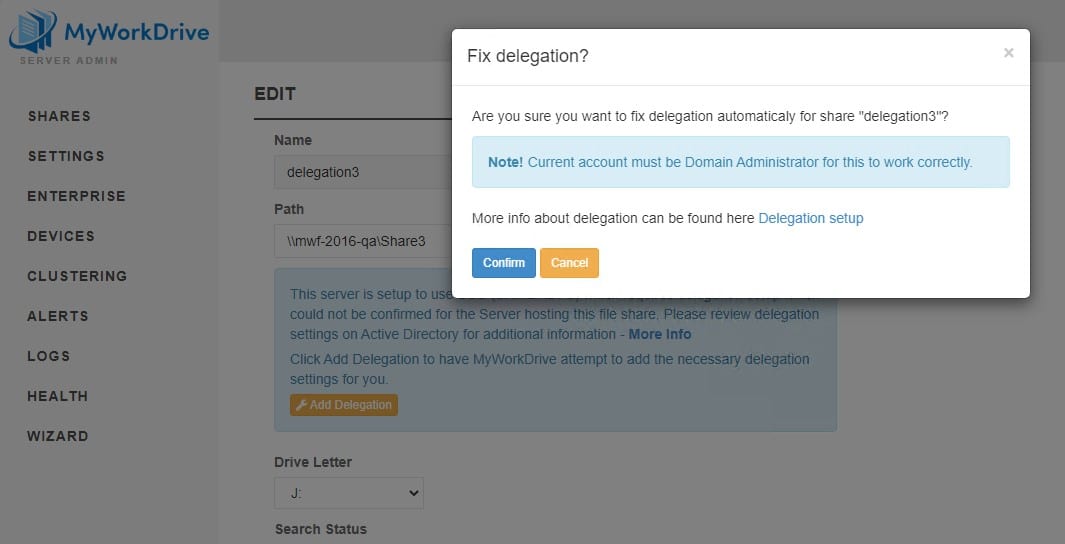1065x544 pixels.
Task: Expand the Drive Letter dropdown
Action: (x=349, y=493)
